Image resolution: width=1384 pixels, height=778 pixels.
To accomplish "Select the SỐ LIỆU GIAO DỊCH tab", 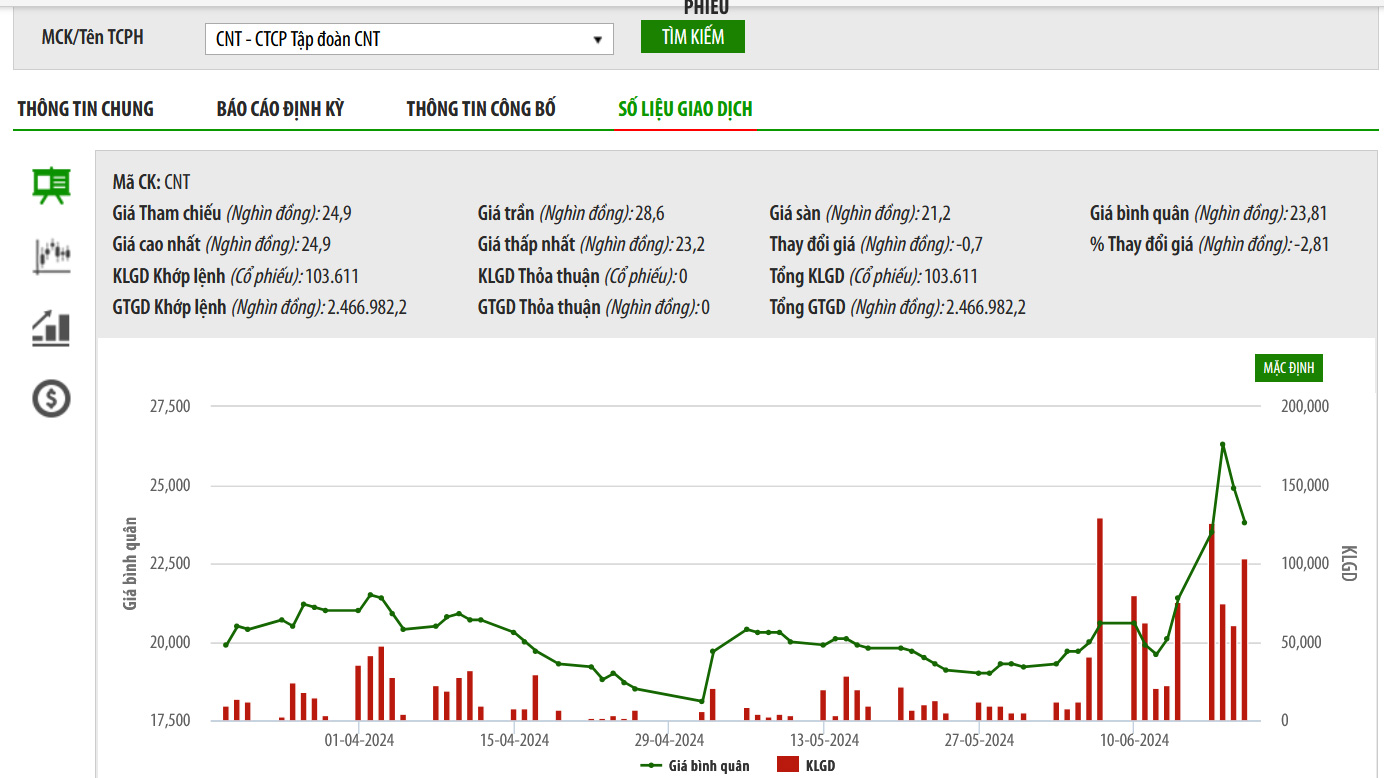I will [x=685, y=109].
